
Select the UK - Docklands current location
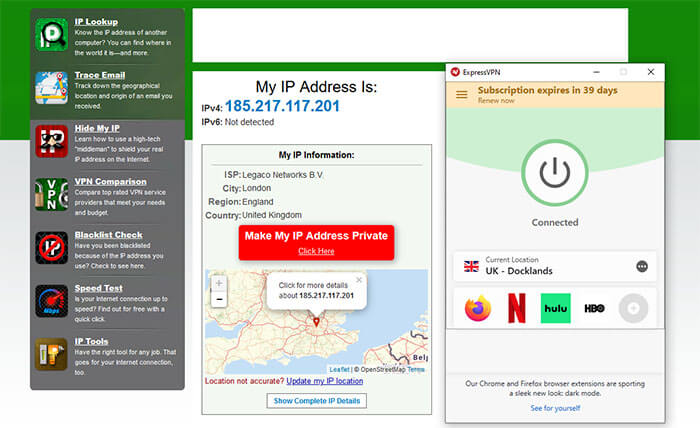coord(555,266)
